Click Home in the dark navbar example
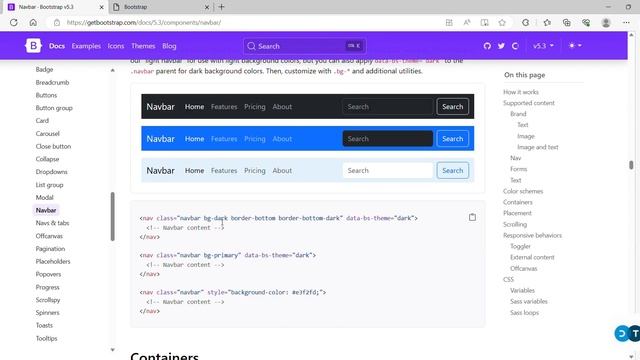 tap(194, 107)
